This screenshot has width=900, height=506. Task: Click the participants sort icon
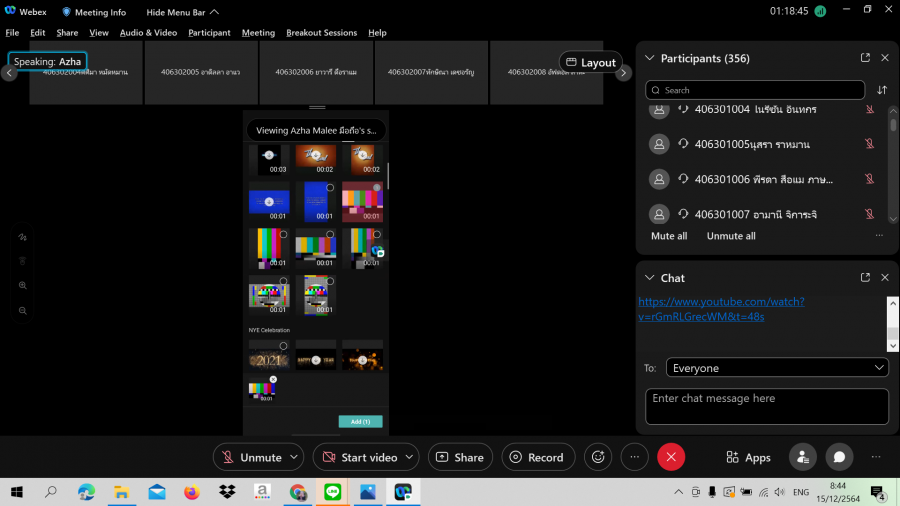882,90
